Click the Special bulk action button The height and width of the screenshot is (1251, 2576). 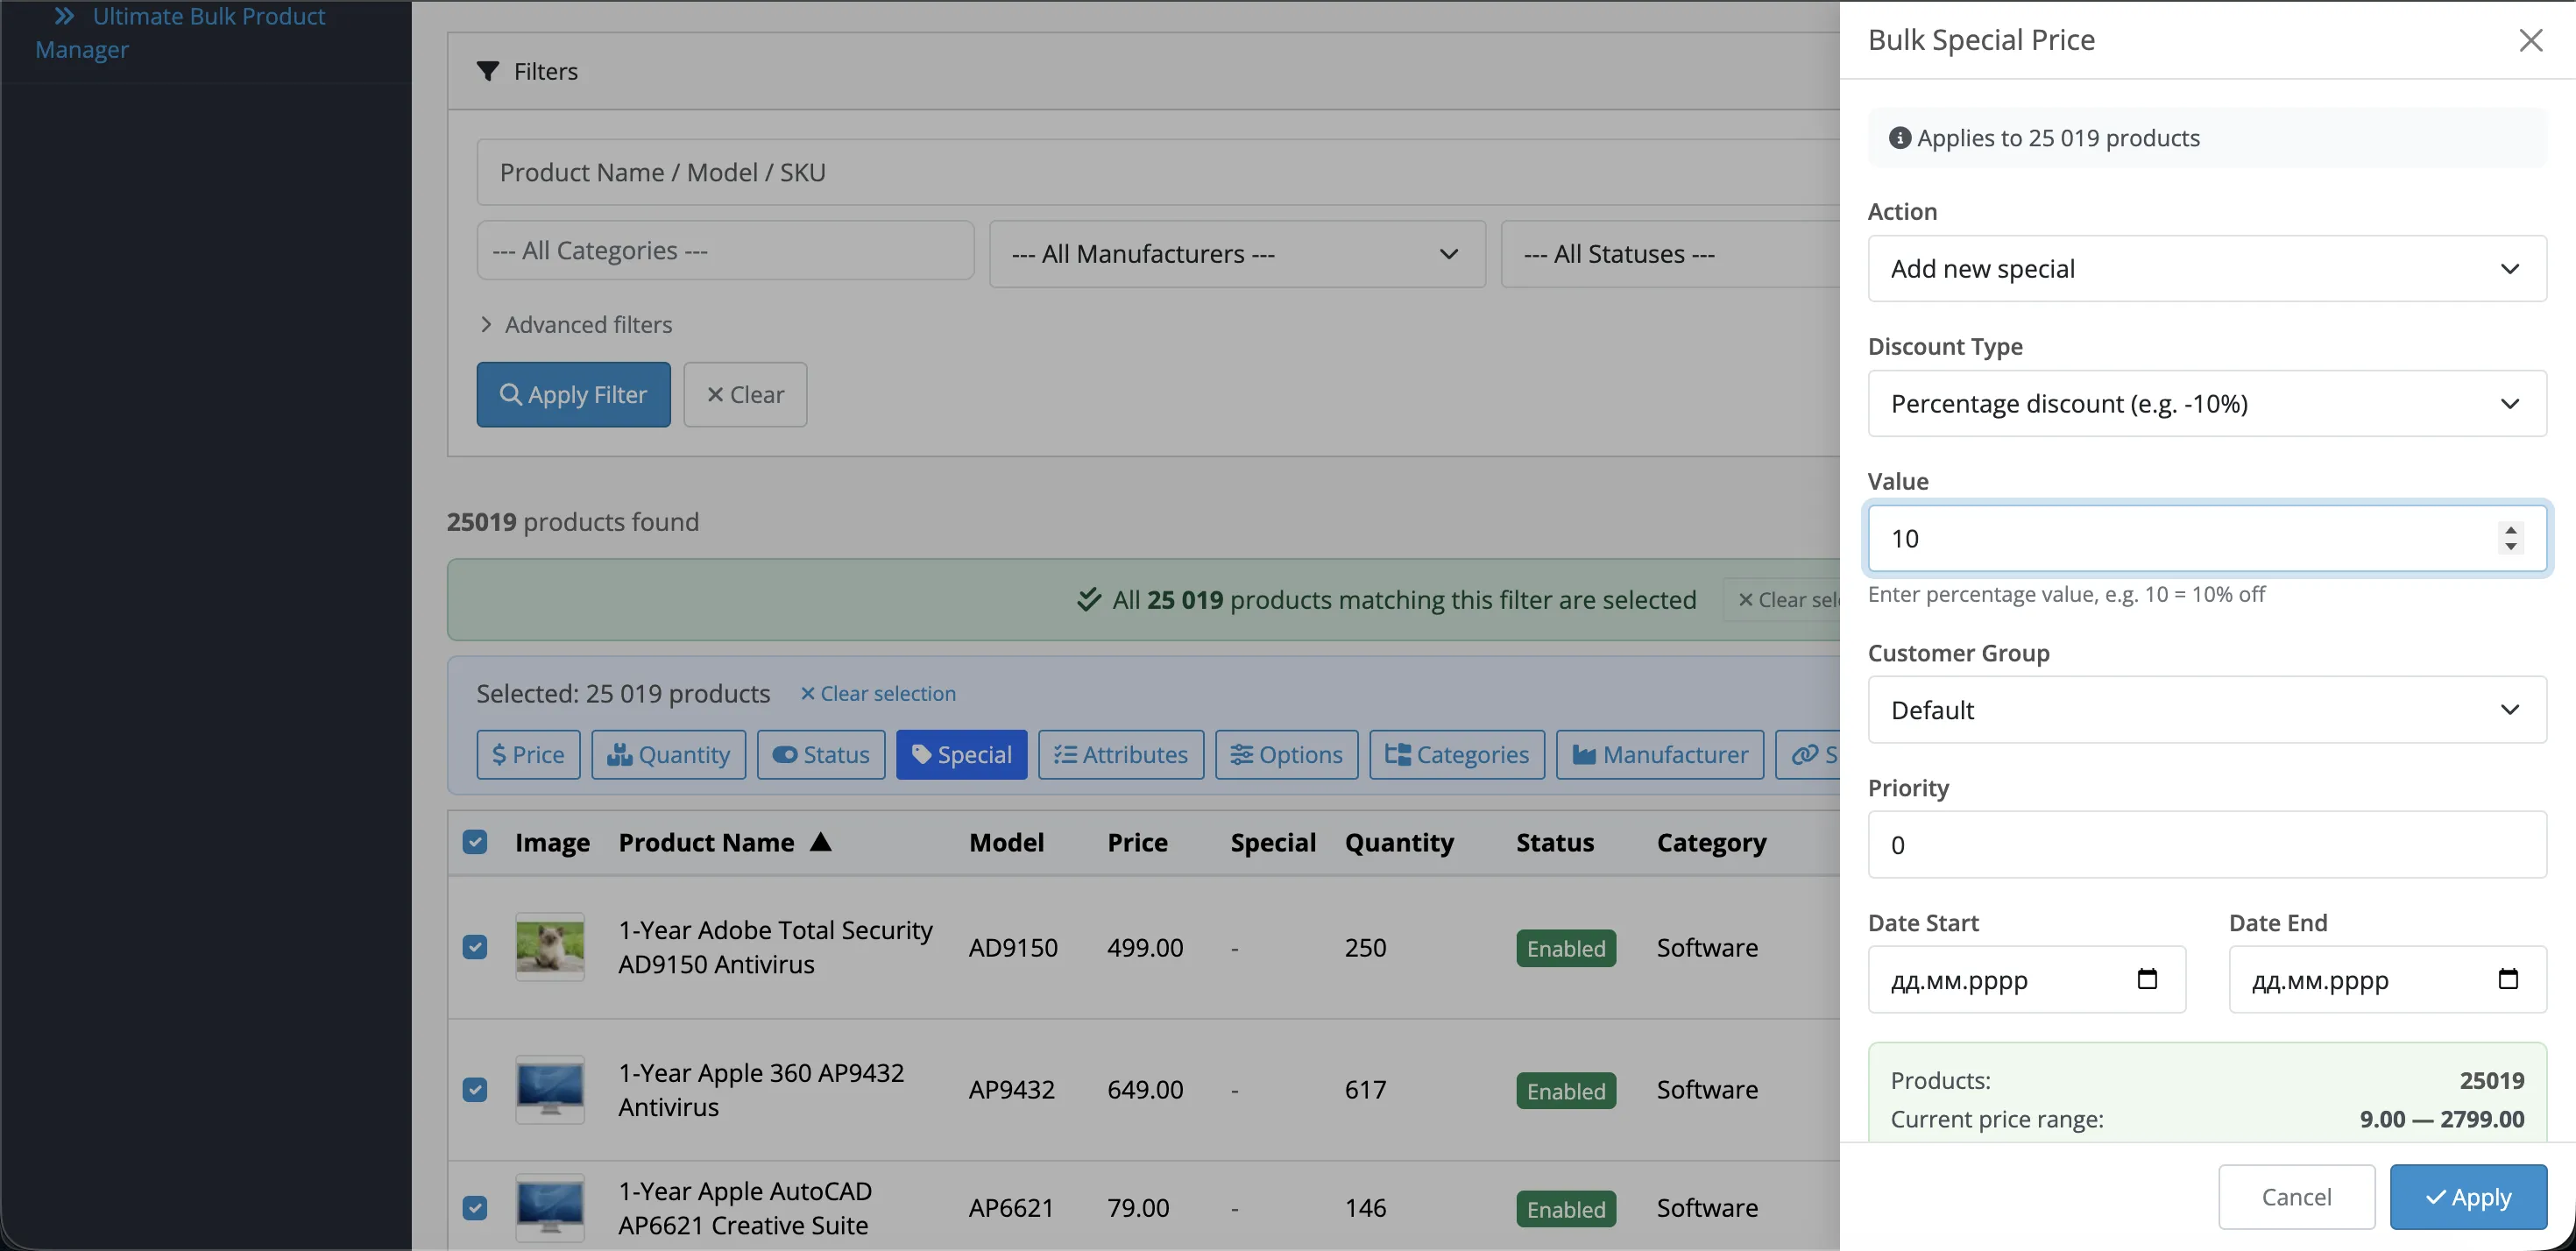point(961,754)
